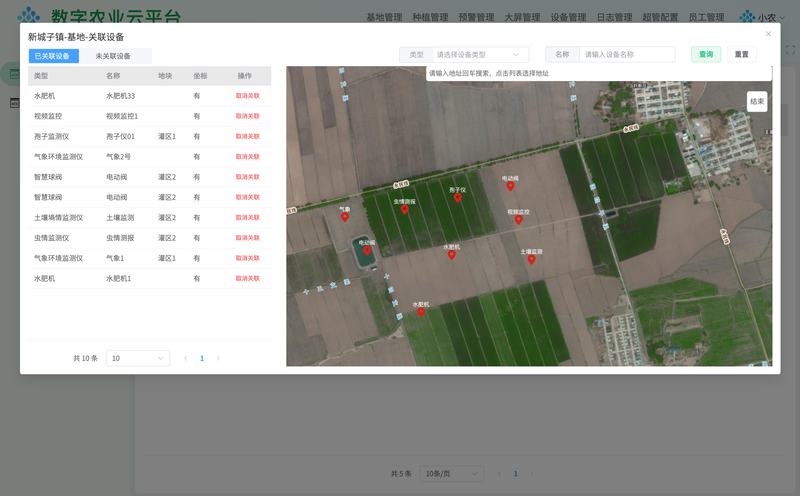This screenshot has width=800, height=496.
Task: Click the 重置 button
Action: pyautogui.click(x=741, y=55)
